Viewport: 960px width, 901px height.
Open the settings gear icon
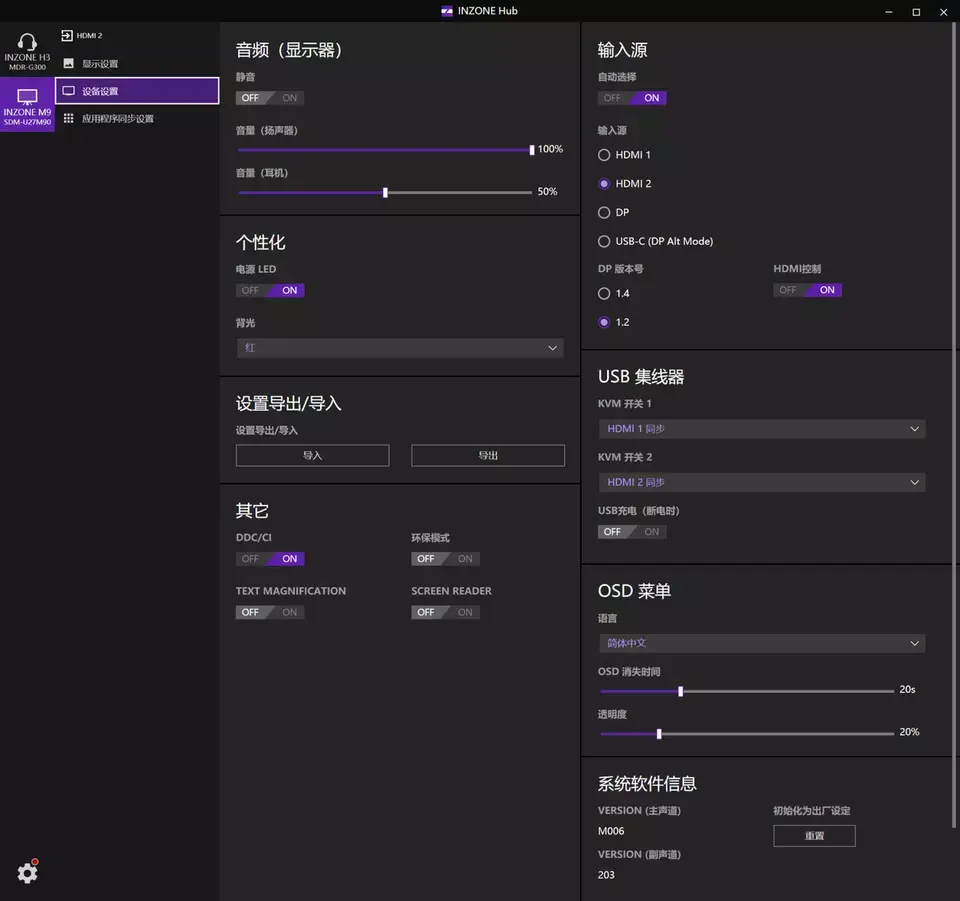[27, 872]
